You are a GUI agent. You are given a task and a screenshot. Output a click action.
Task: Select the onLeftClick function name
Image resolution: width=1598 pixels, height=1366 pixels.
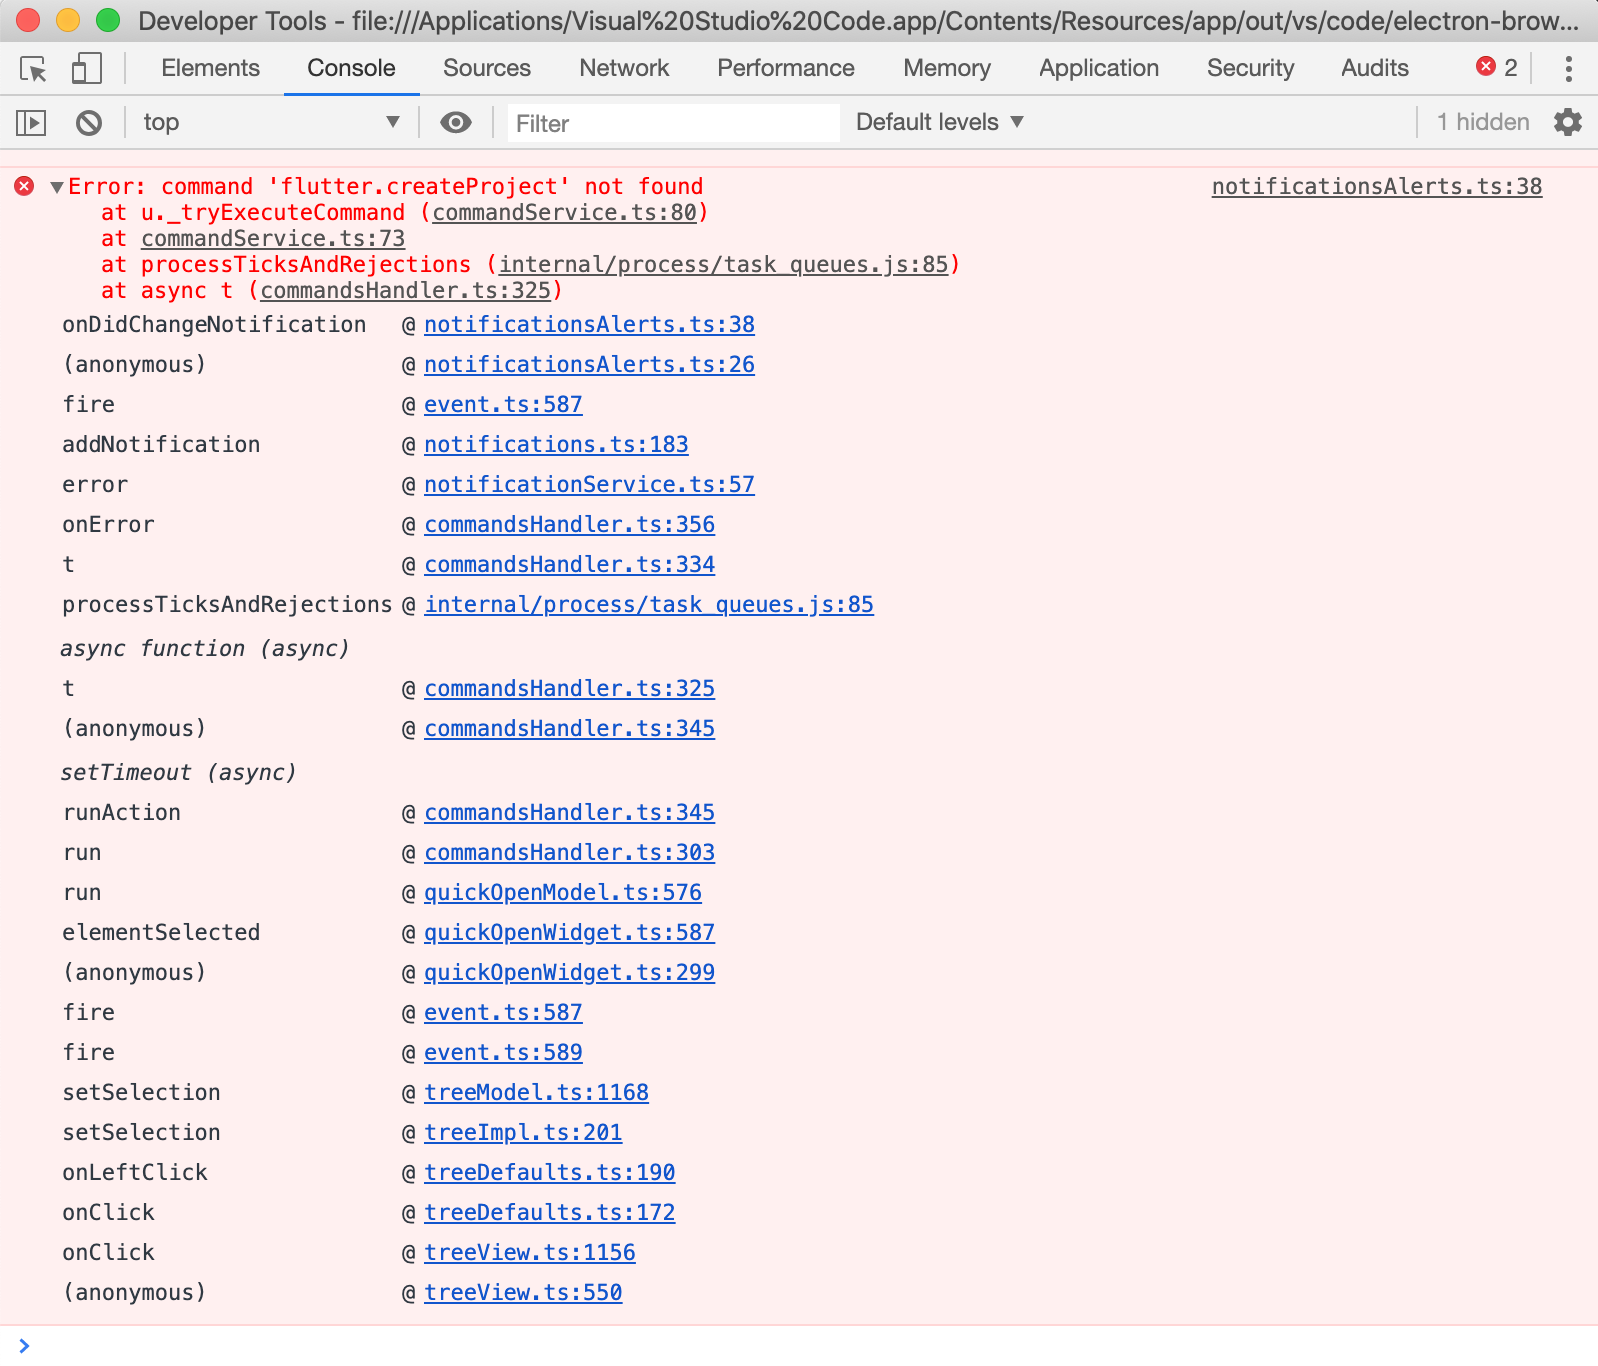tap(135, 1172)
